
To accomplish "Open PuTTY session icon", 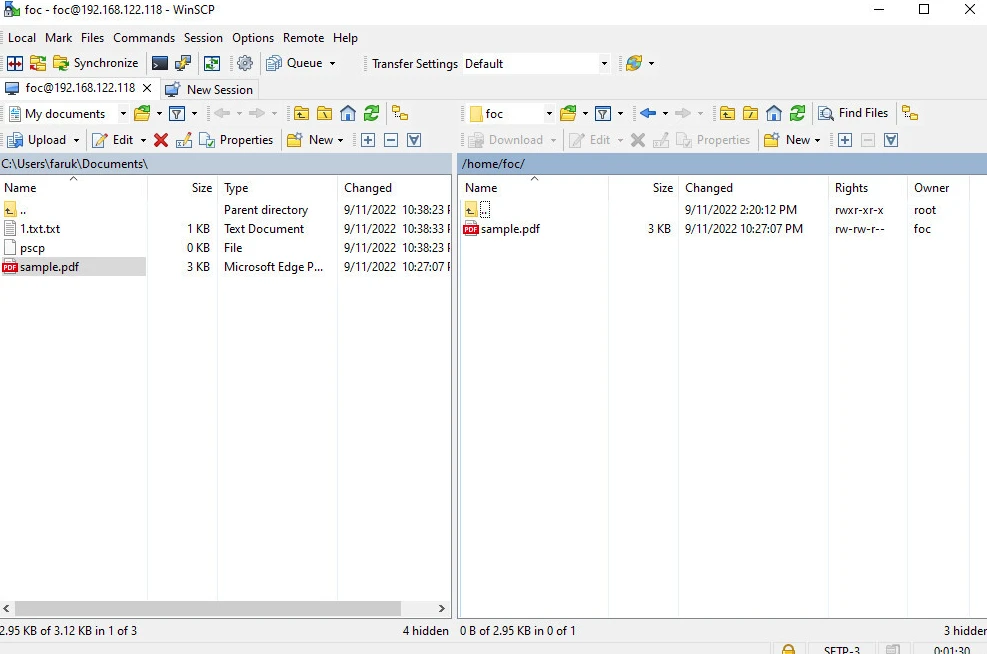I will pyautogui.click(x=184, y=63).
